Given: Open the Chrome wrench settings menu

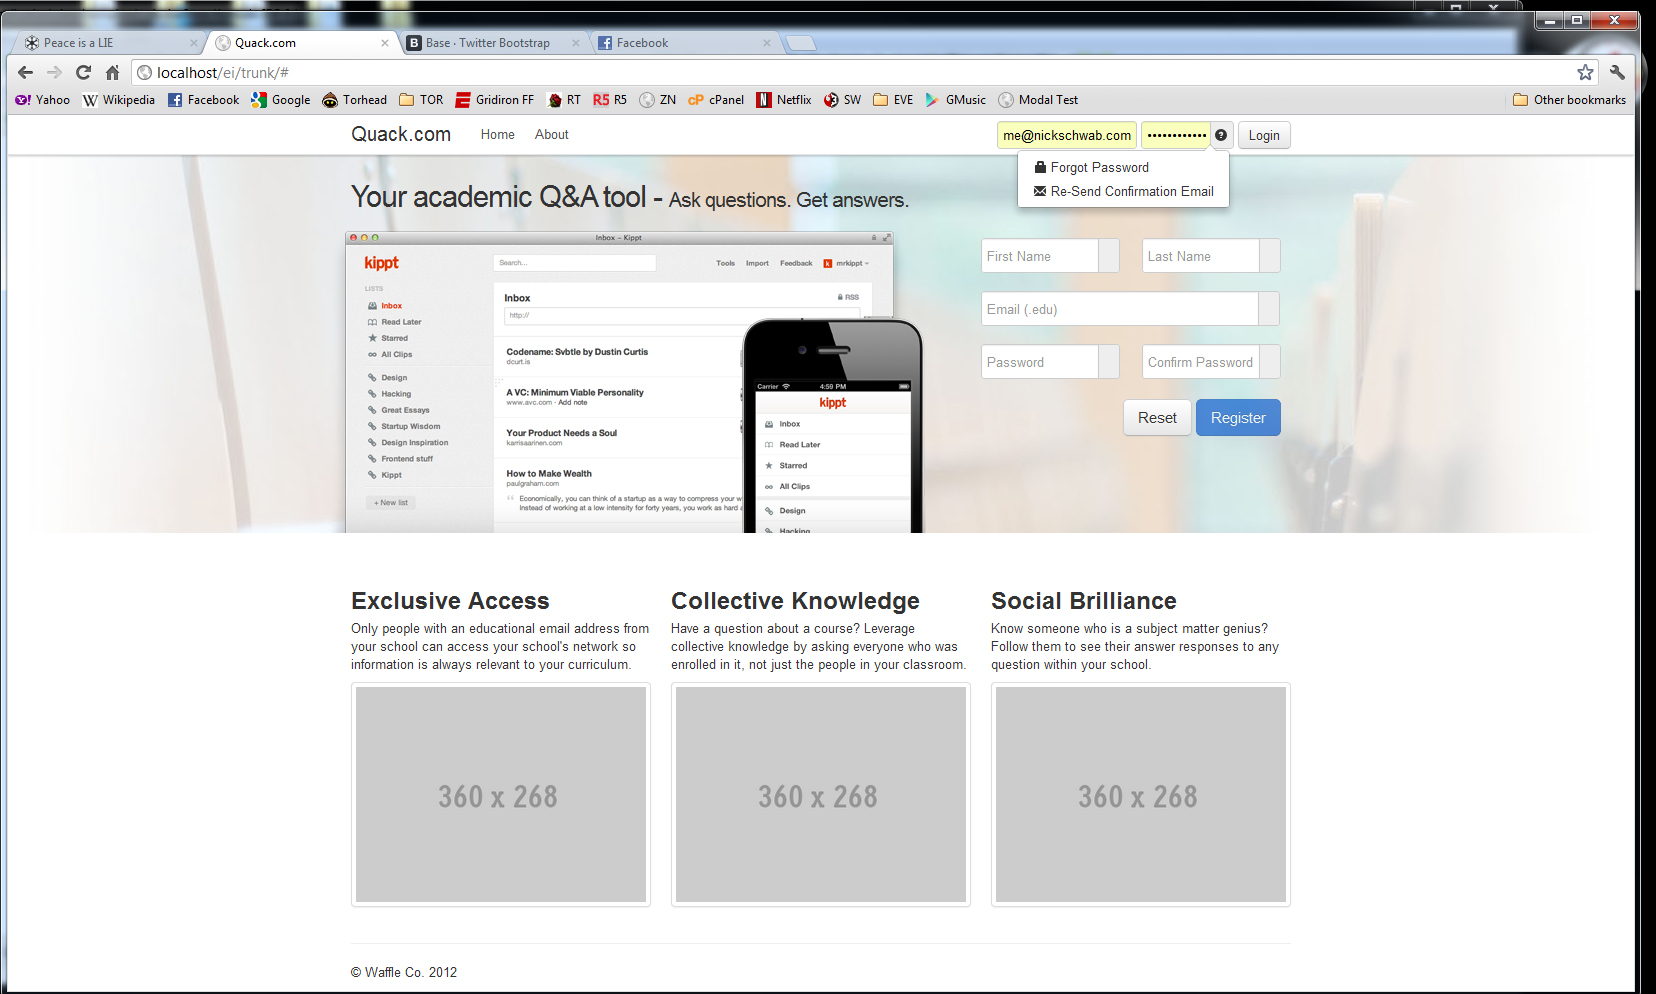Looking at the screenshot, I should click(x=1617, y=72).
